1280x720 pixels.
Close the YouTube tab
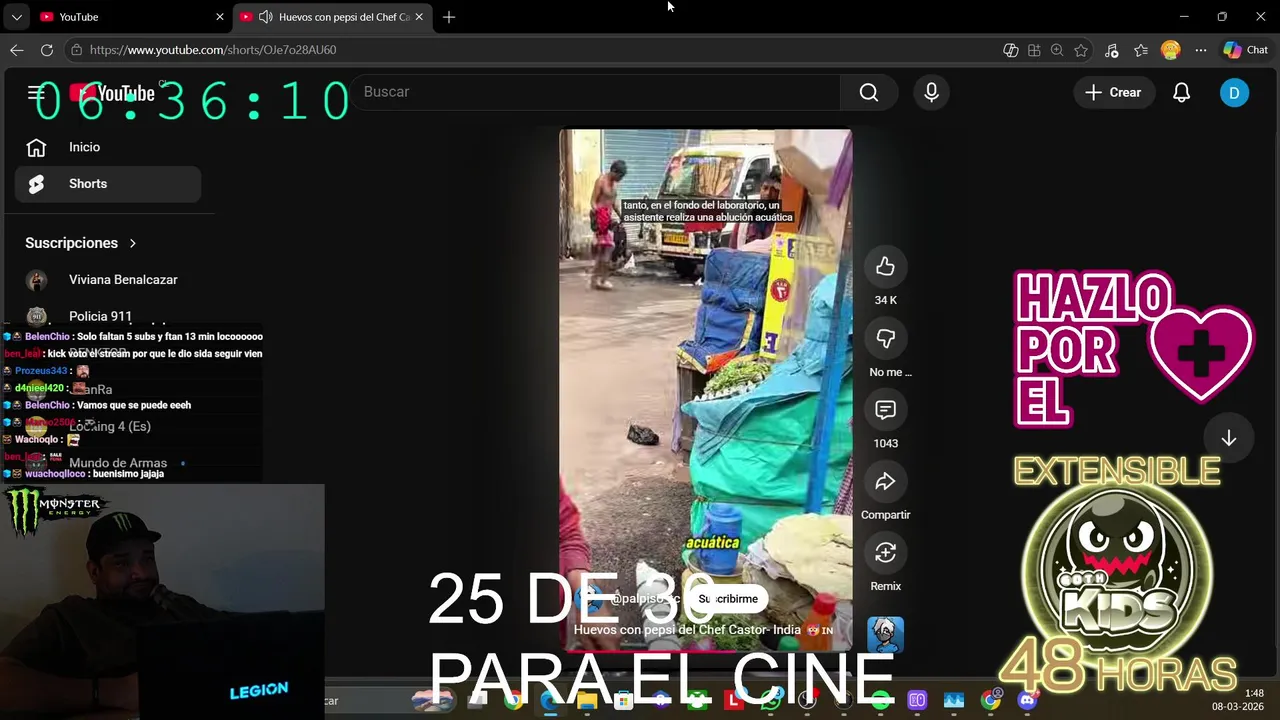220,17
